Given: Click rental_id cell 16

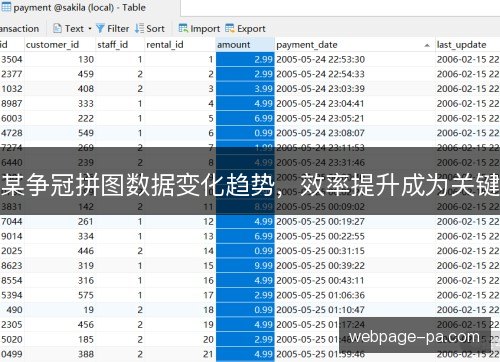Looking at the screenshot, I should [x=180, y=280].
